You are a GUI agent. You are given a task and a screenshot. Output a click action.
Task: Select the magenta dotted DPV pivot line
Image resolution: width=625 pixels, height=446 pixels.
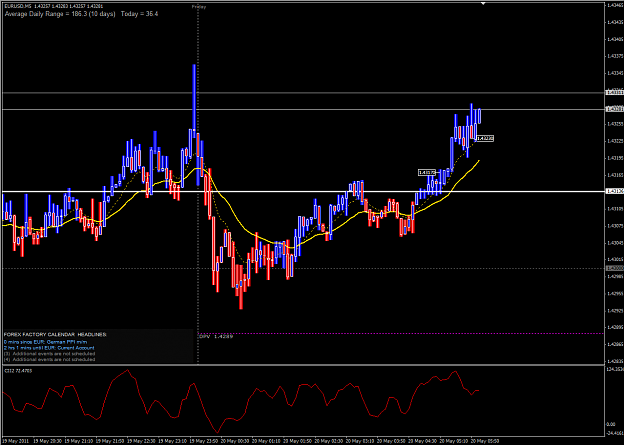tap(401, 333)
